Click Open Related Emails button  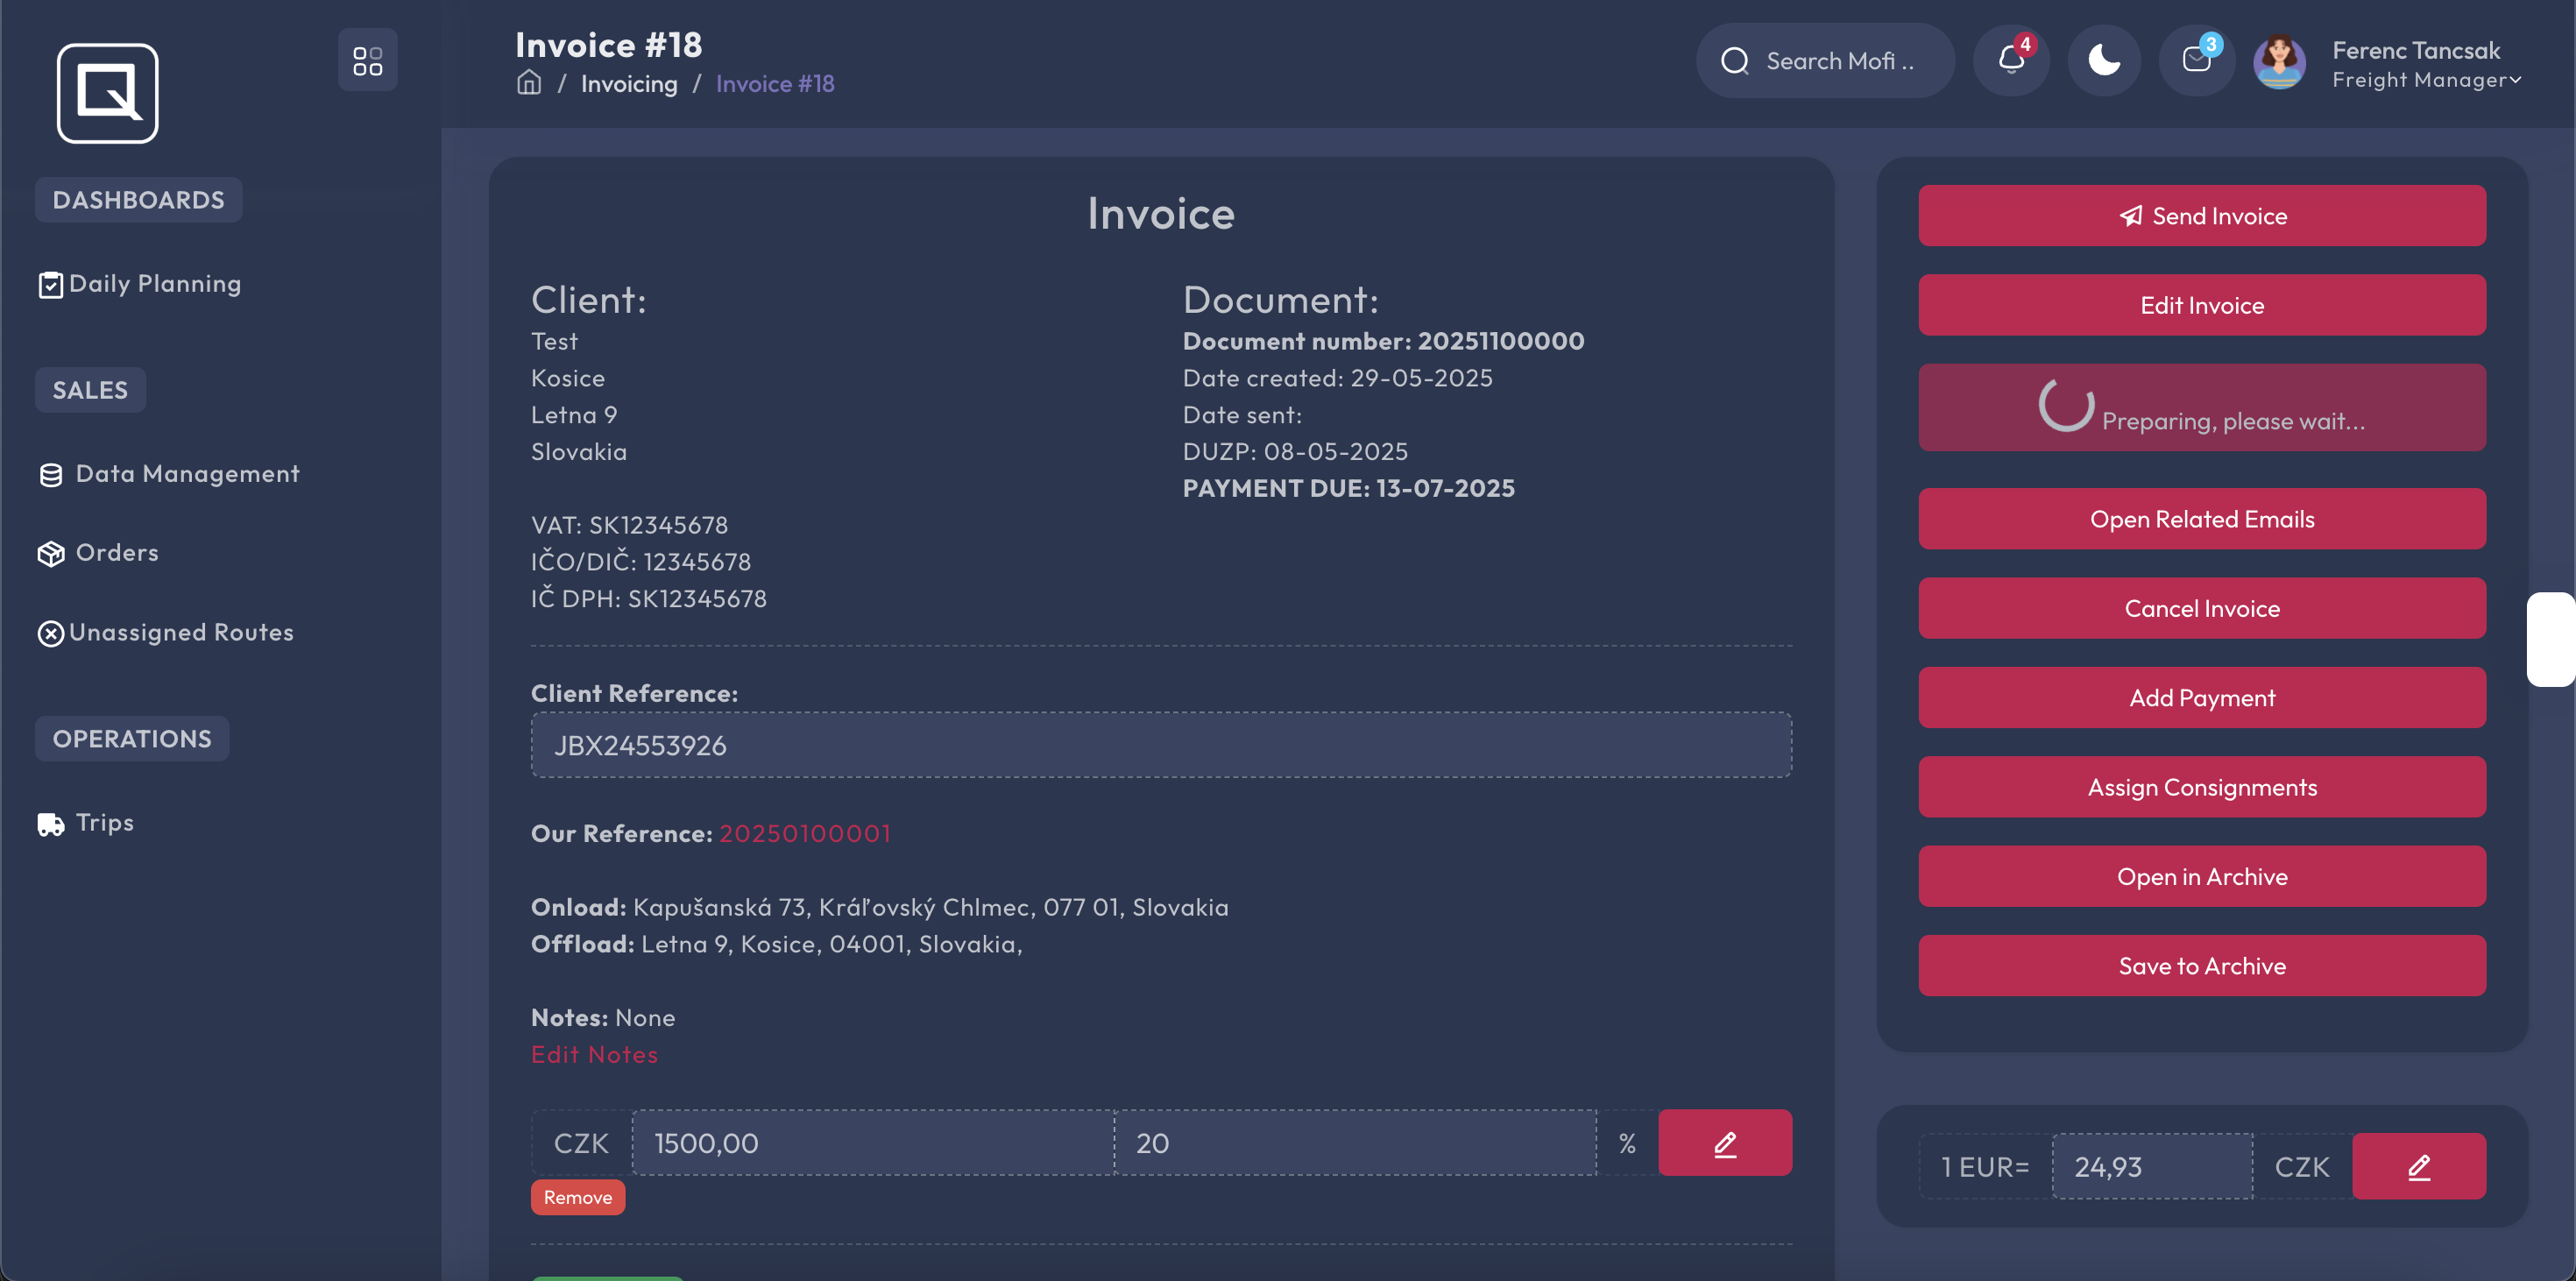[x=2202, y=519]
